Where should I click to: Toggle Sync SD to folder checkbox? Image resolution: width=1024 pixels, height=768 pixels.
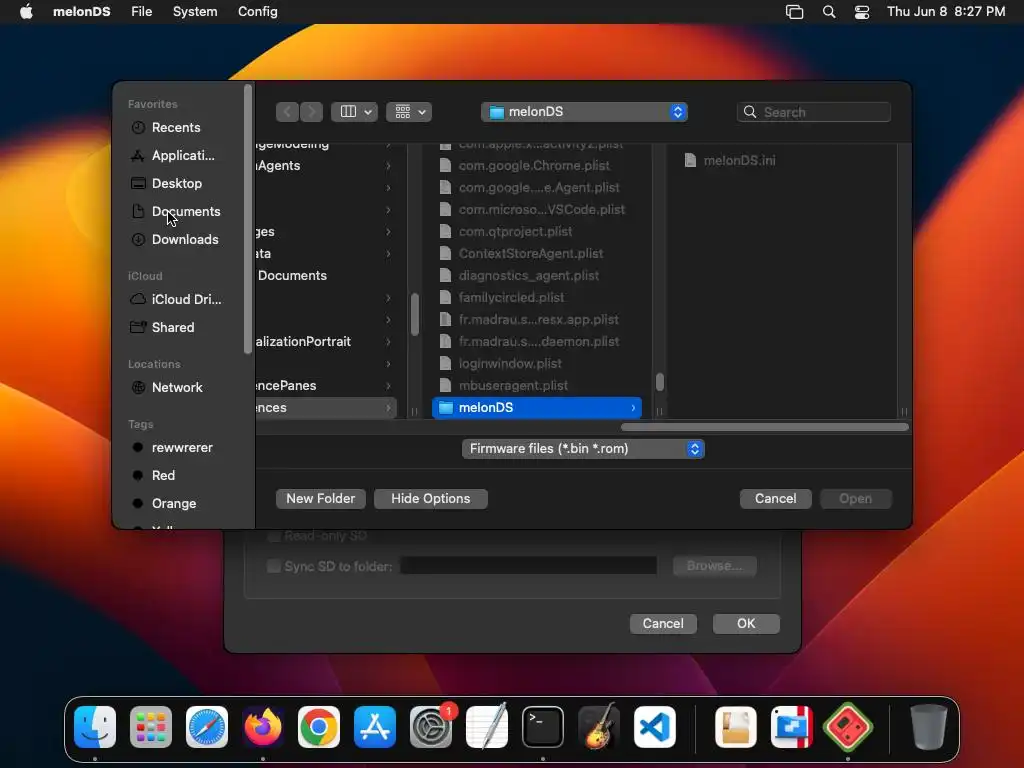click(274, 566)
